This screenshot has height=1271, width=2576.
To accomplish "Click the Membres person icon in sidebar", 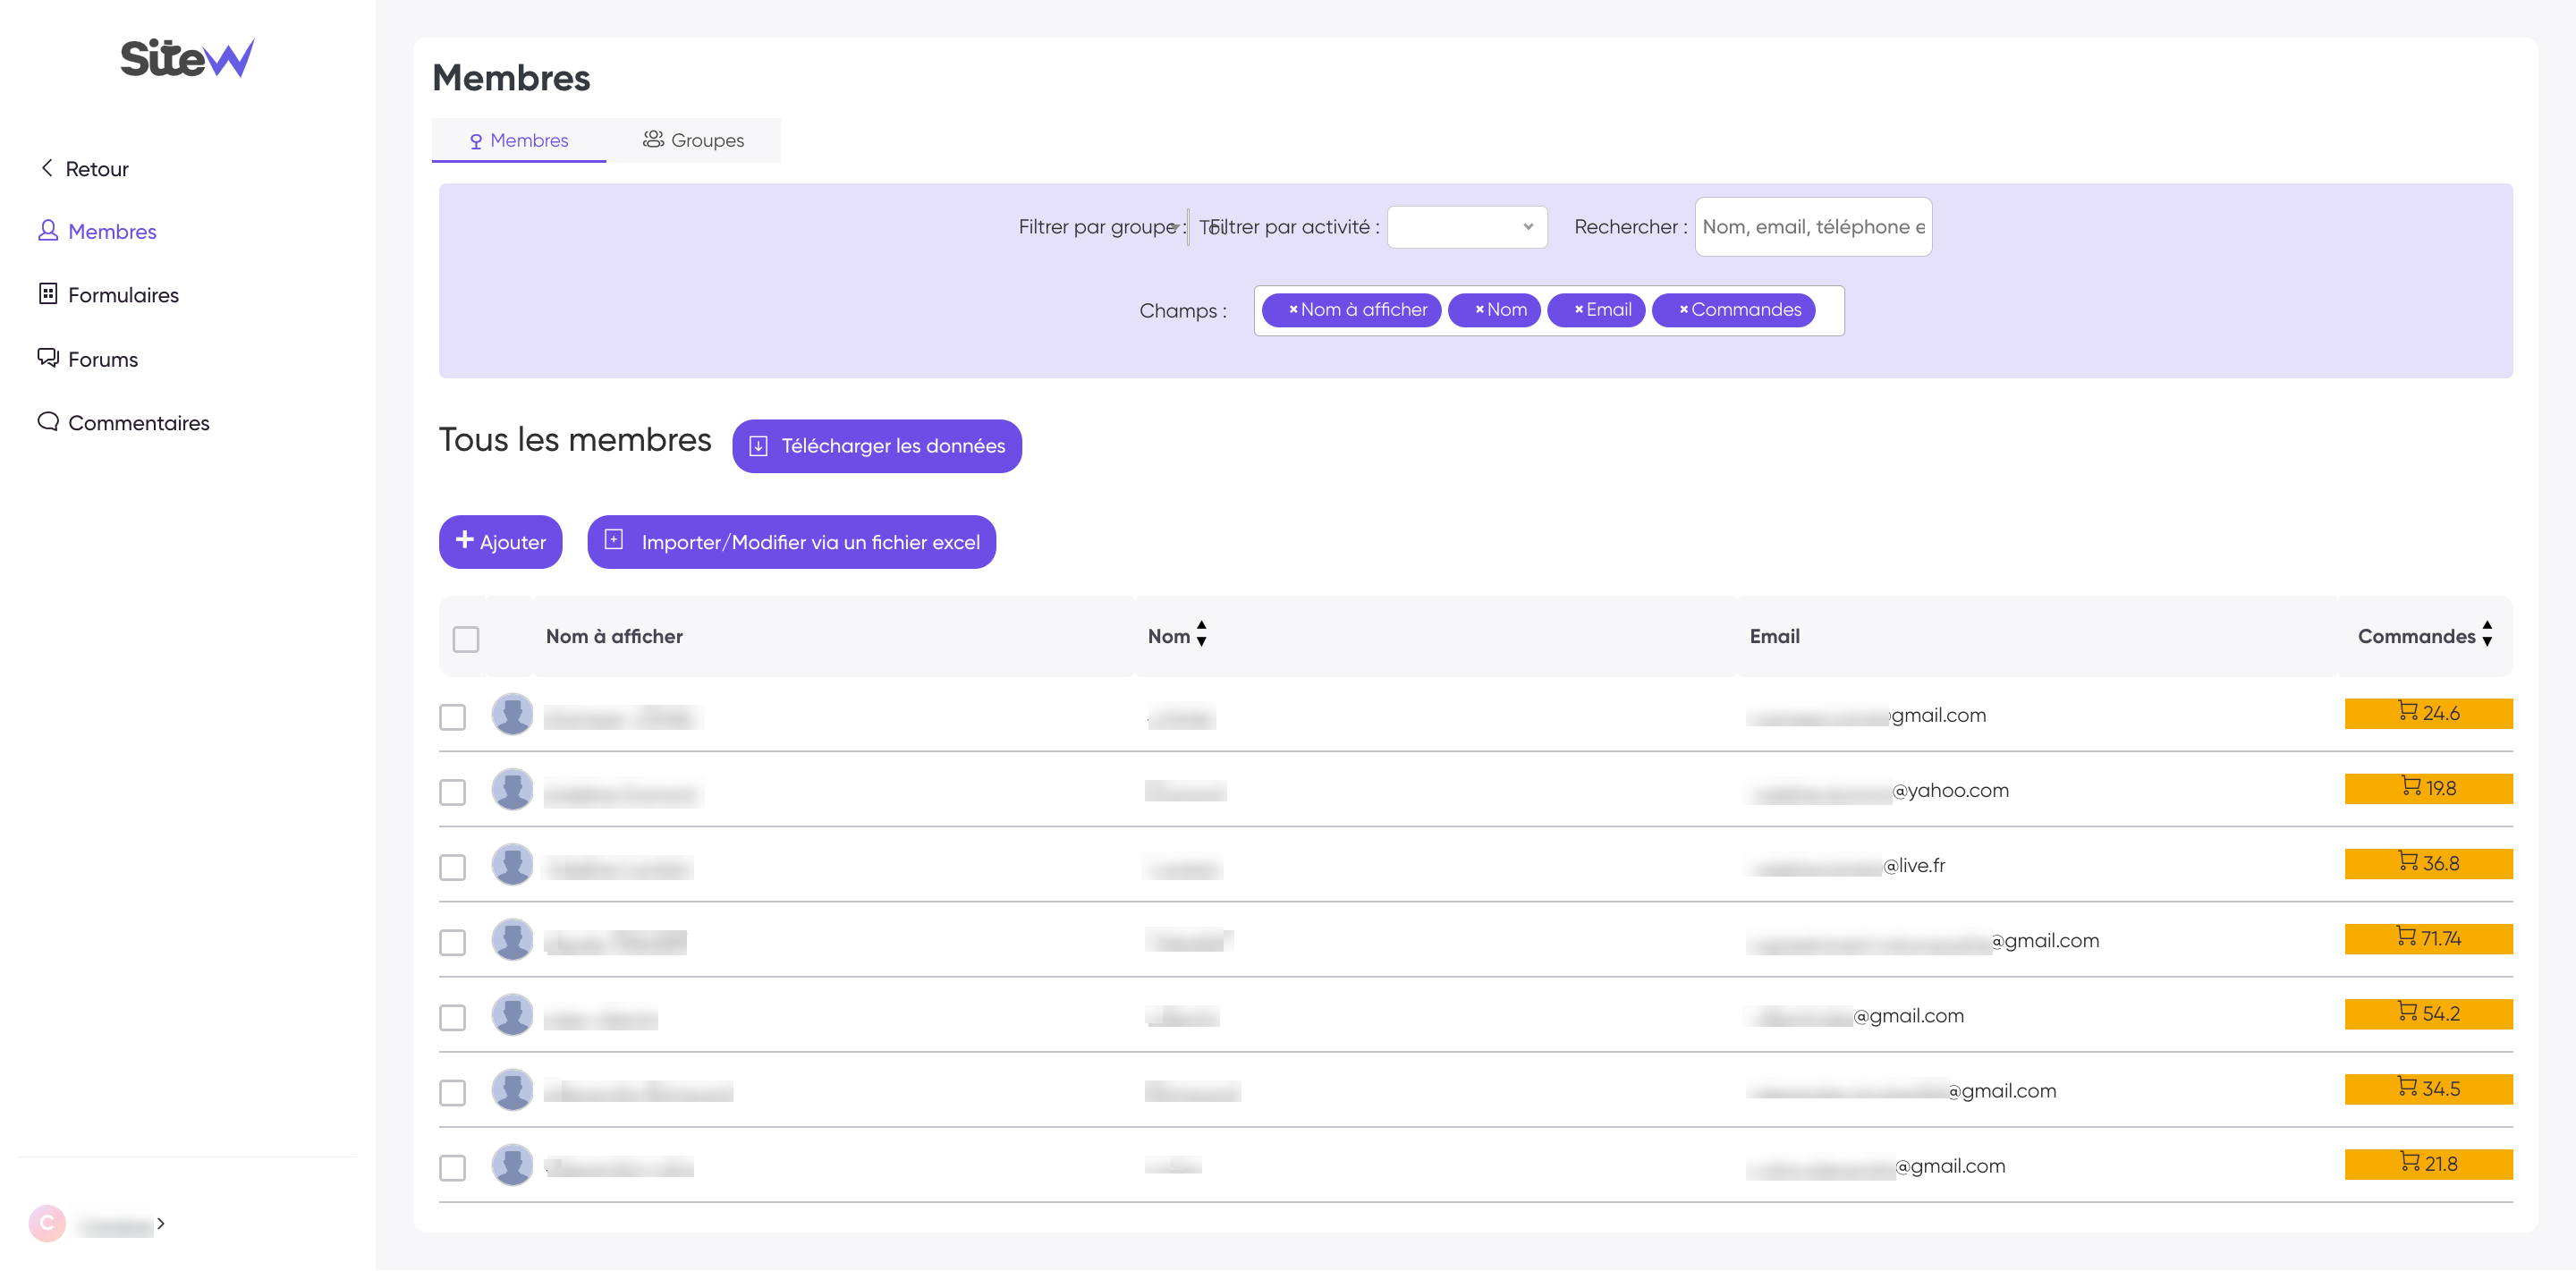I will tap(47, 231).
